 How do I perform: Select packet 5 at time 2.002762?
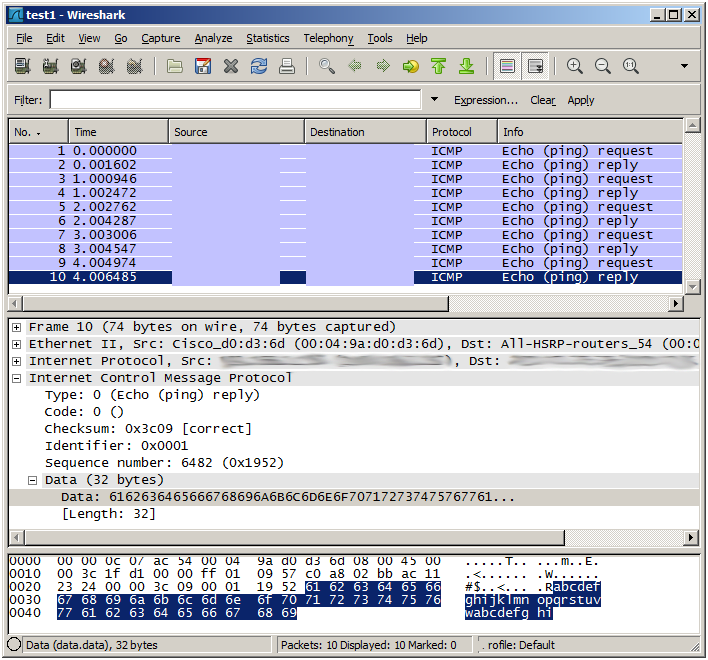(x=345, y=207)
